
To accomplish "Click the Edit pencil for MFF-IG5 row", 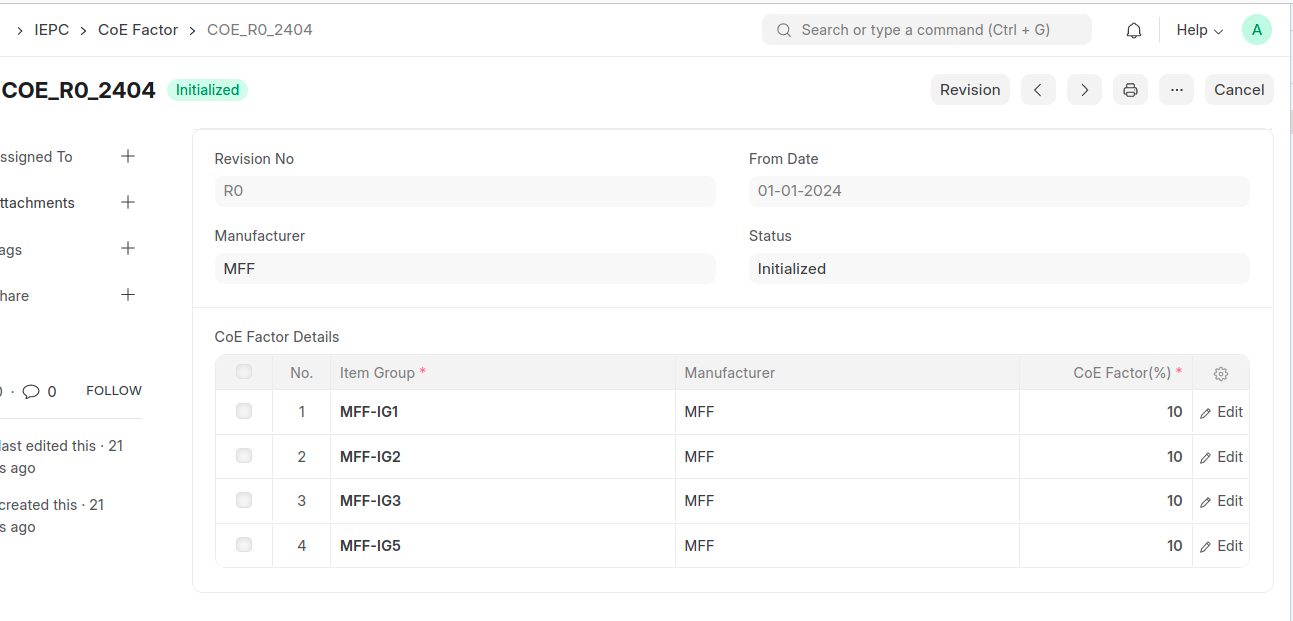I will [x=1221, y=545].
